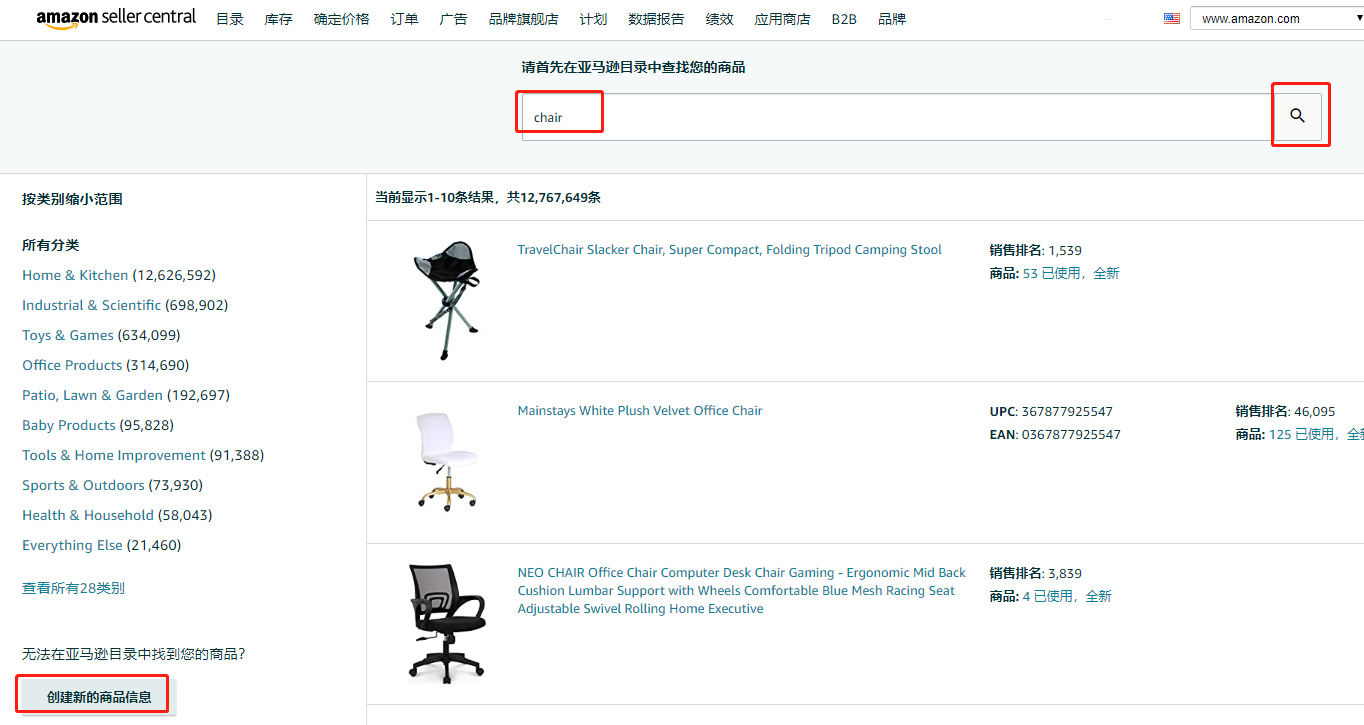Open the 计划 menu

point(594,19)
